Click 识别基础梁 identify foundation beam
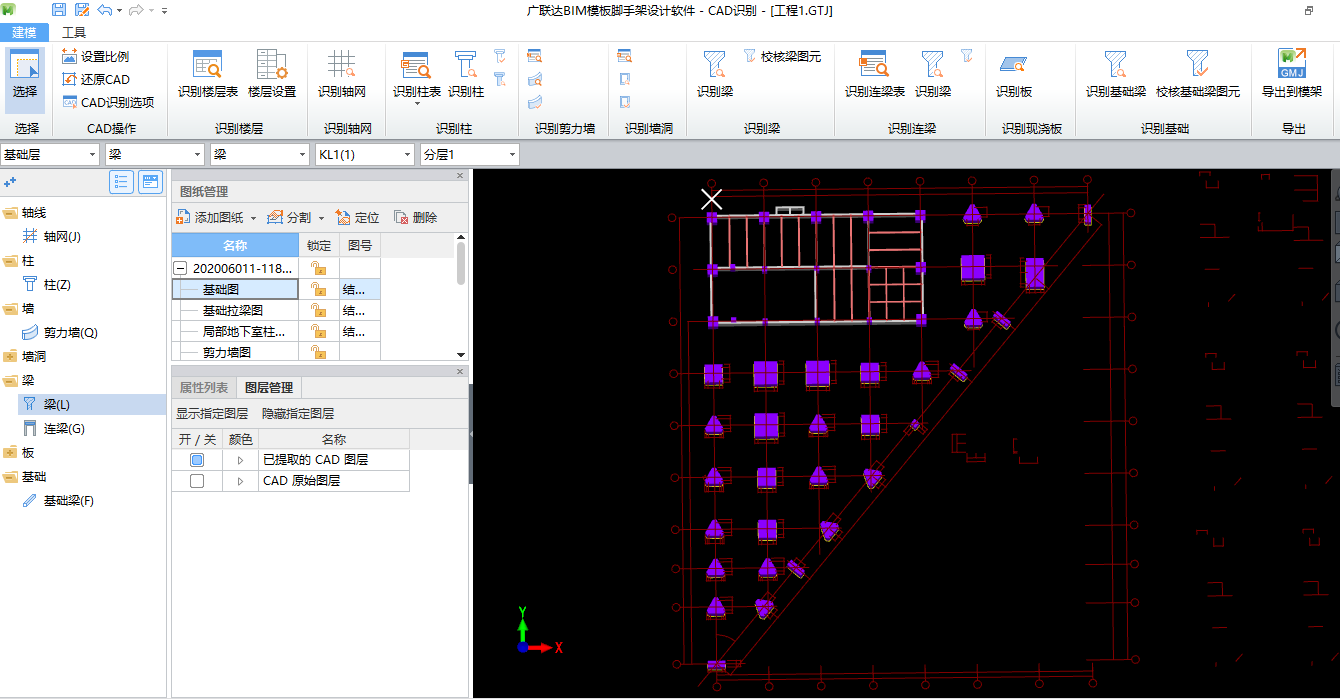The image size is (1340, 699). (x=1116, y=75)
